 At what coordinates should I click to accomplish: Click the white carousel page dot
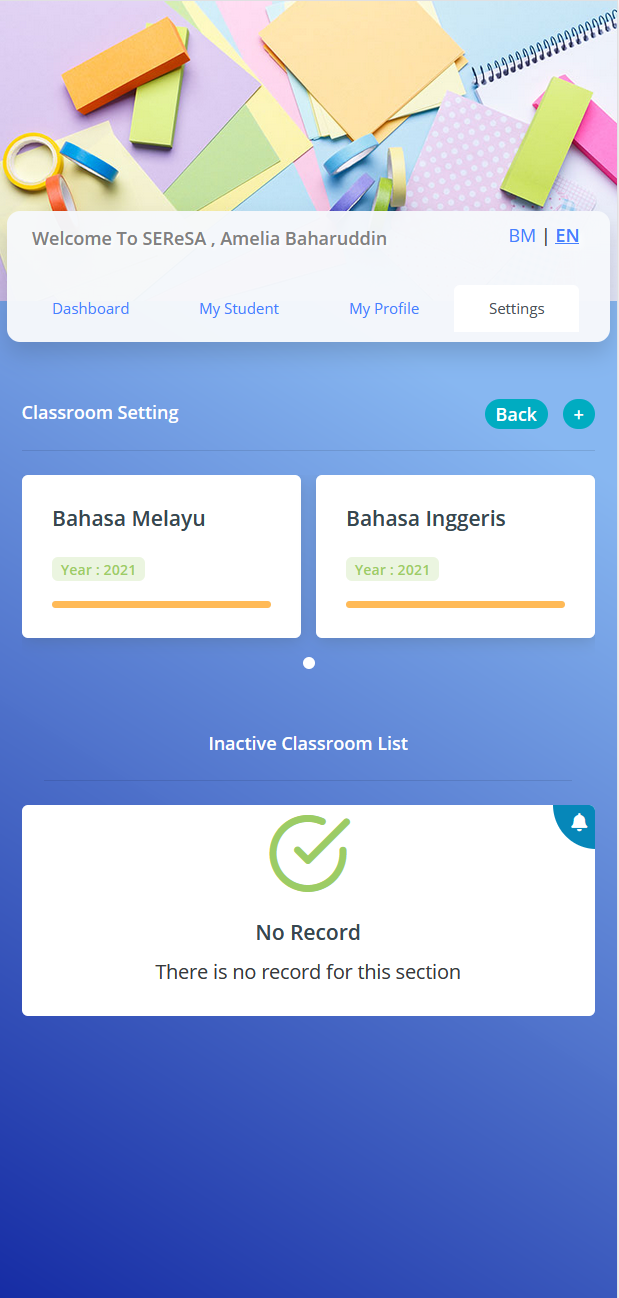pos(309,663)
